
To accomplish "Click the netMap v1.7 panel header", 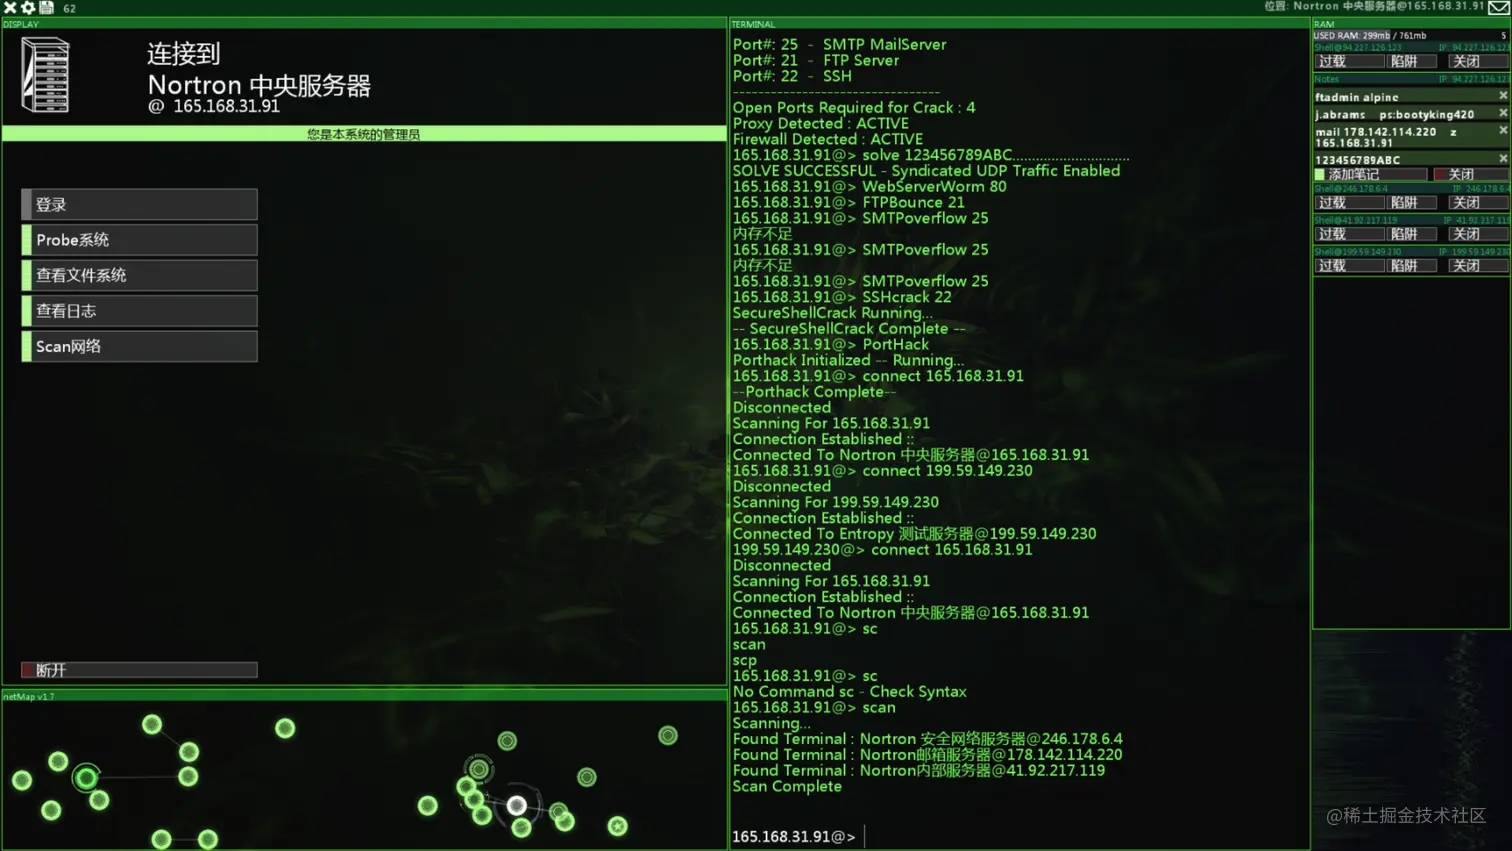I will [364, 696].
